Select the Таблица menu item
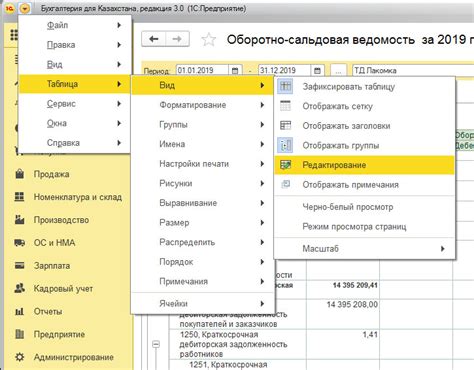474x370 pixels. click(74, 84)
